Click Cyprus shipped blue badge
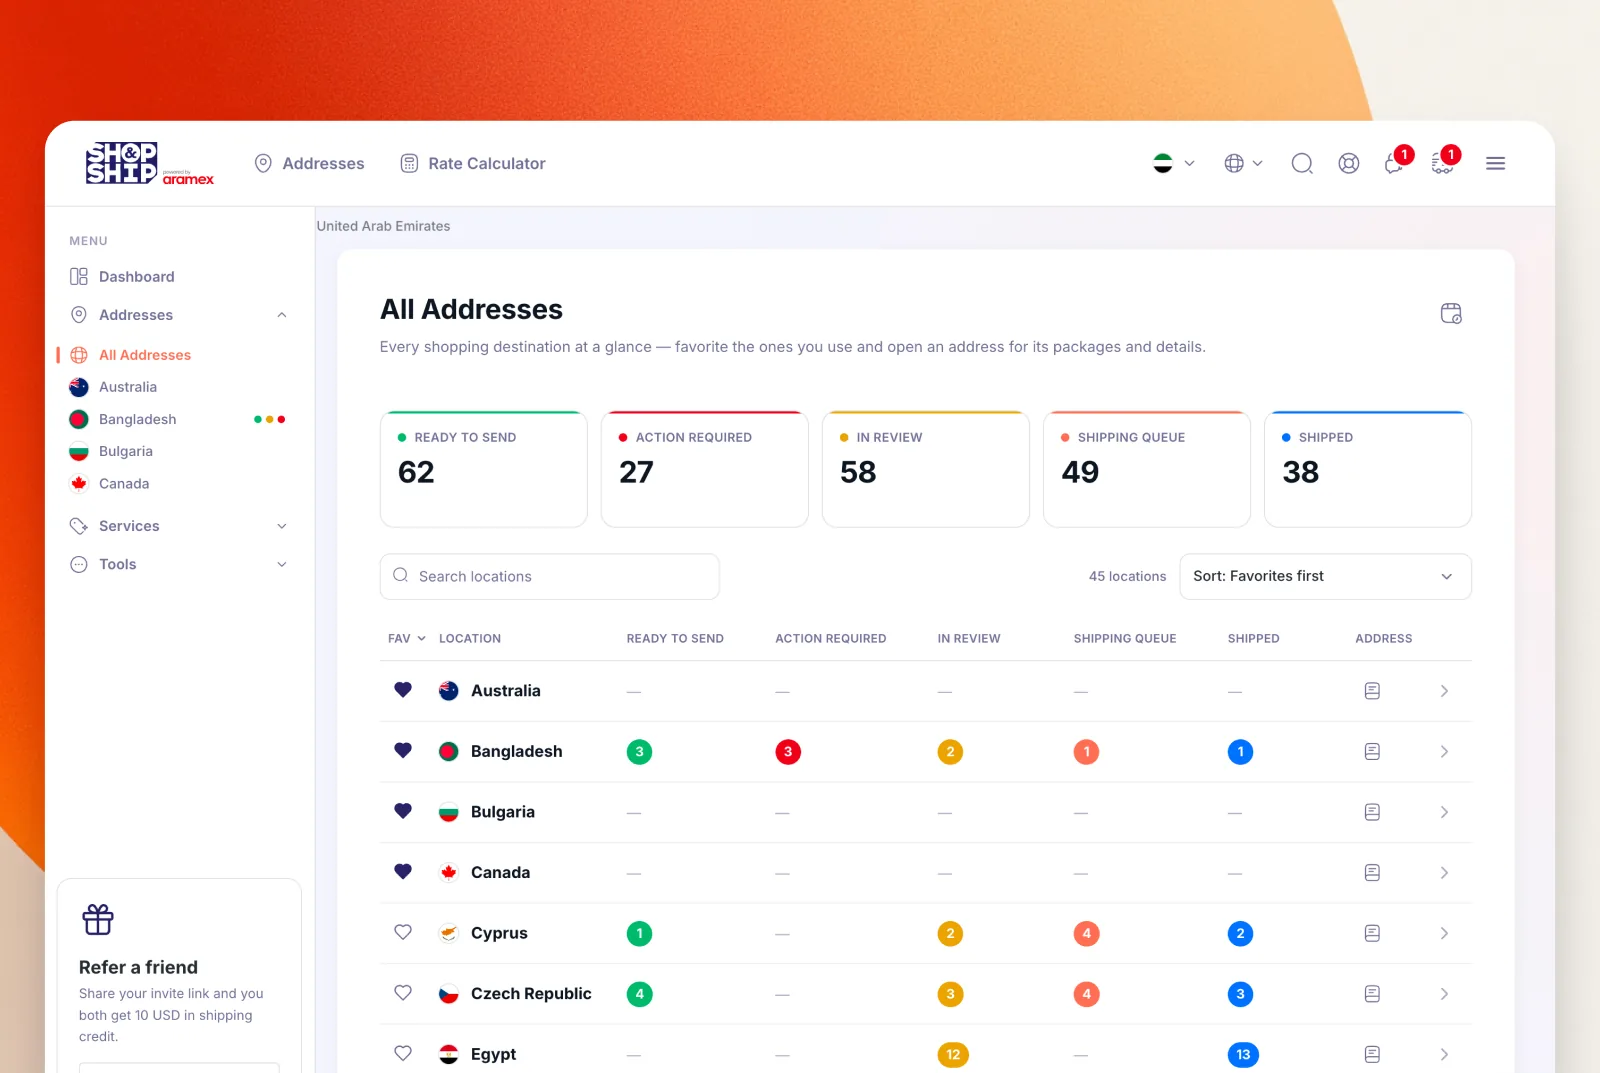The width and height of the screenshot is (1600, 1073). [1240, 934]
